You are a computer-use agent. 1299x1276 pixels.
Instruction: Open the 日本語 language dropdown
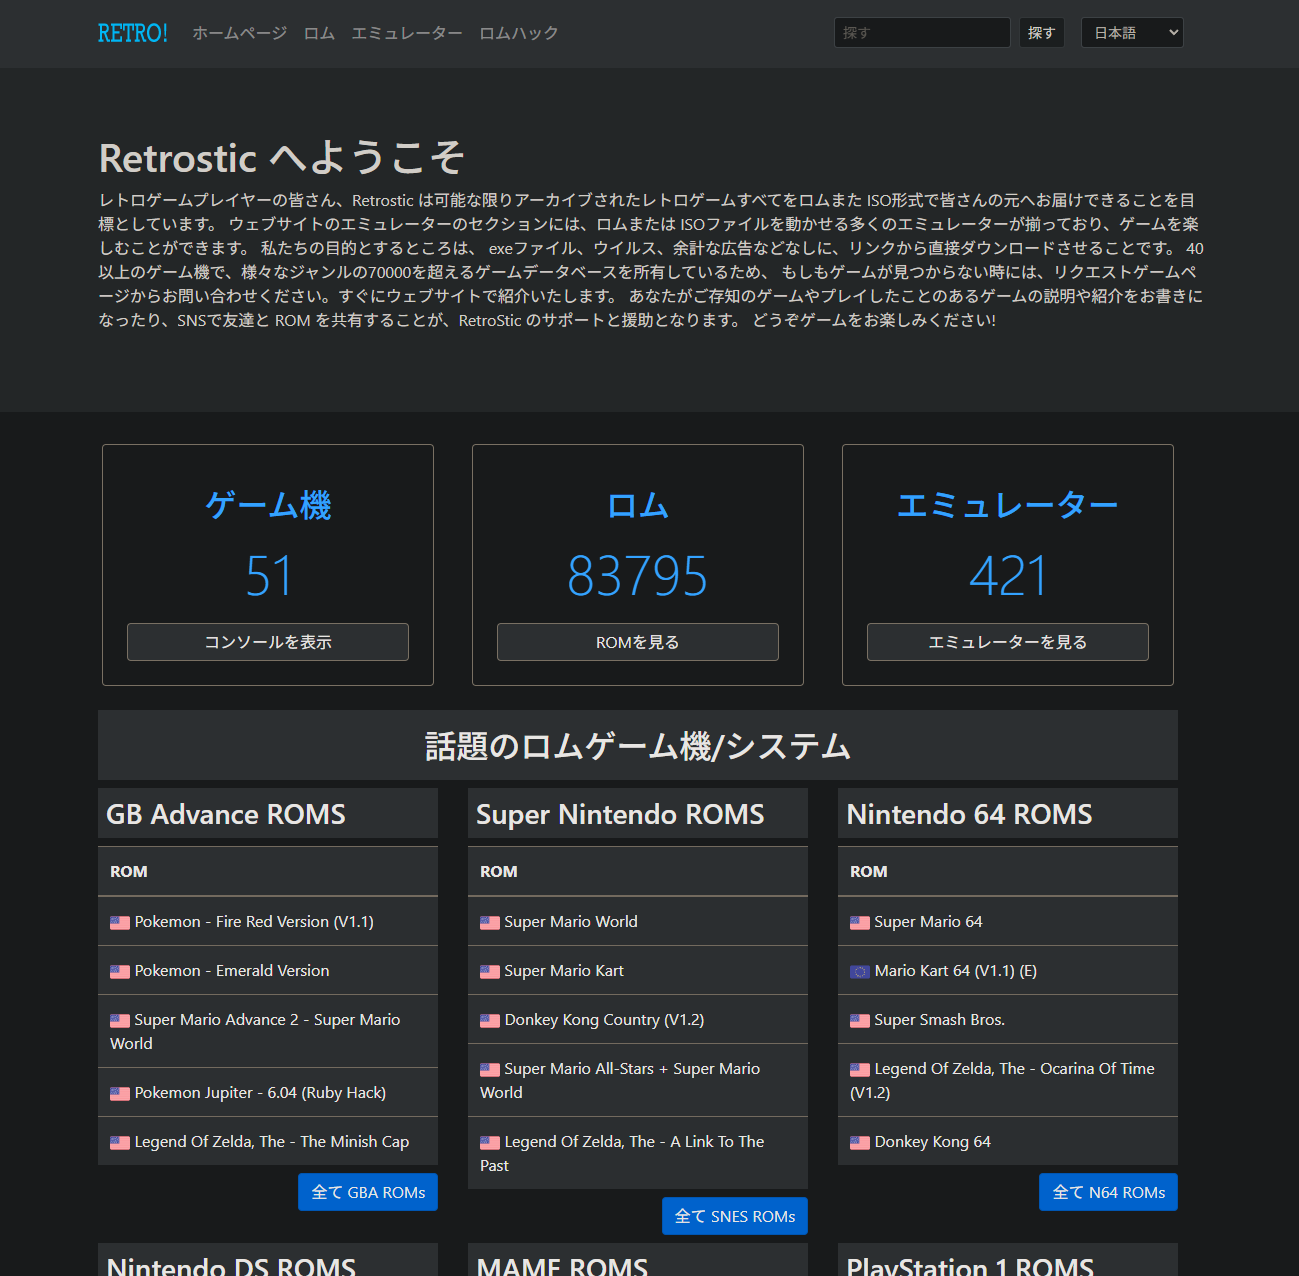tap(1132, 32)
